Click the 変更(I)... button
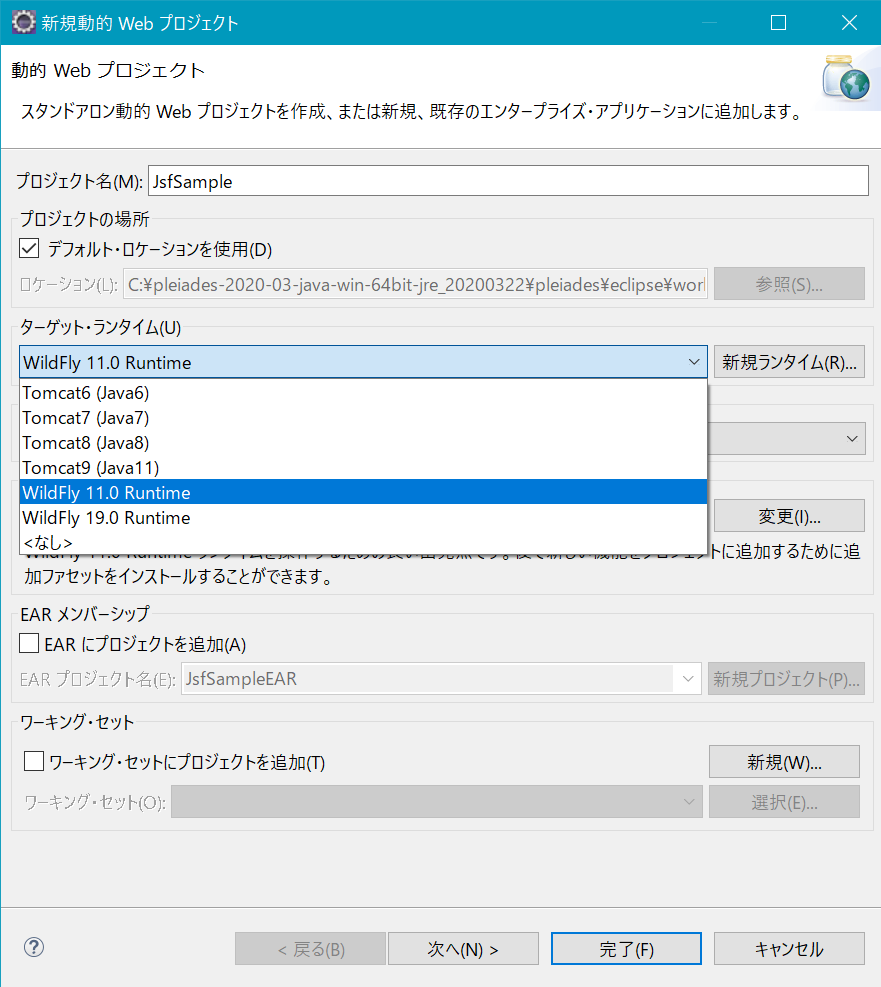Screen dimensions: 881x987 coord(789,516)
